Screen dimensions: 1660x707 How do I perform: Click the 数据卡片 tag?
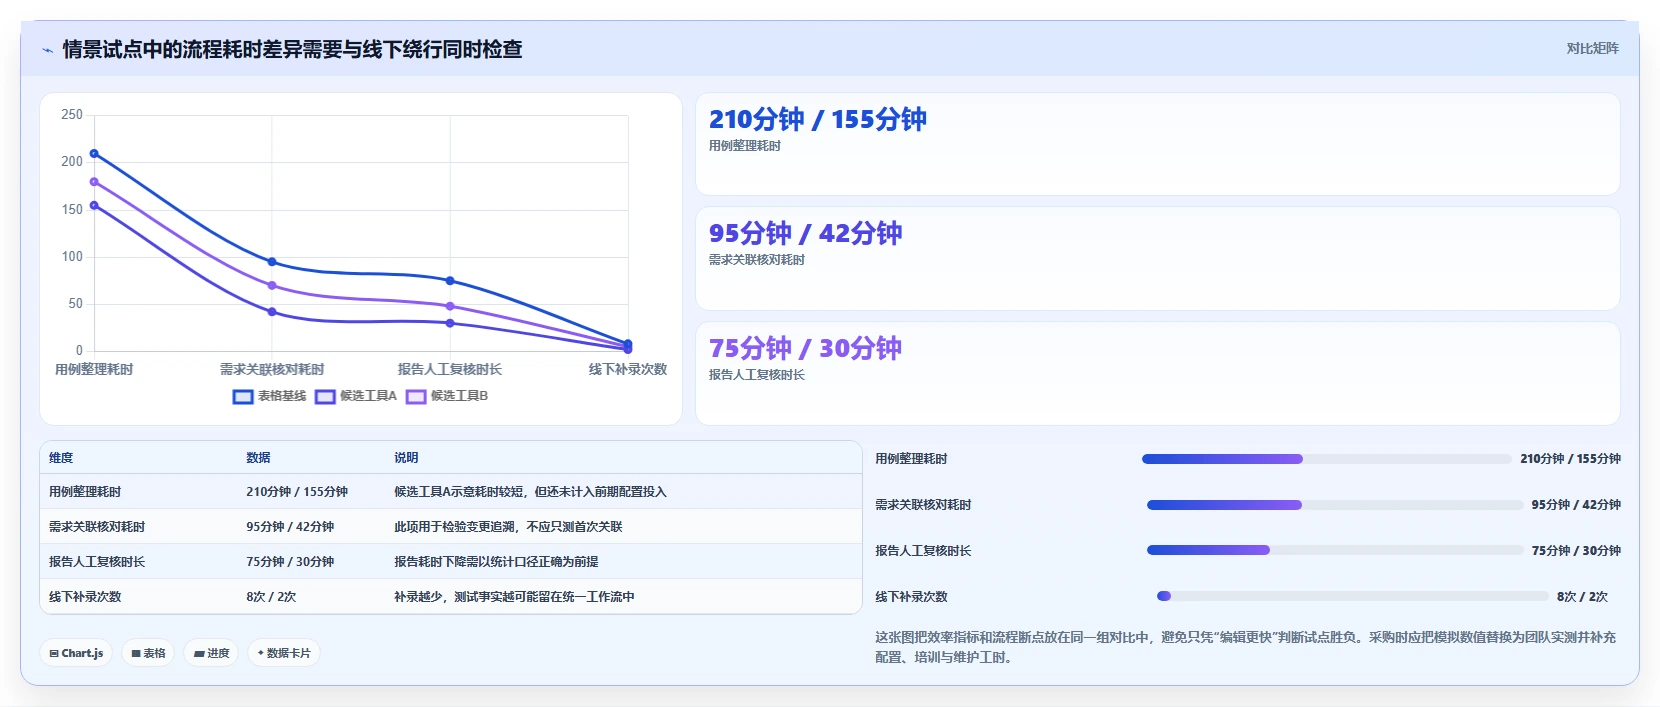pyautogui.click(x=284, y=653)
